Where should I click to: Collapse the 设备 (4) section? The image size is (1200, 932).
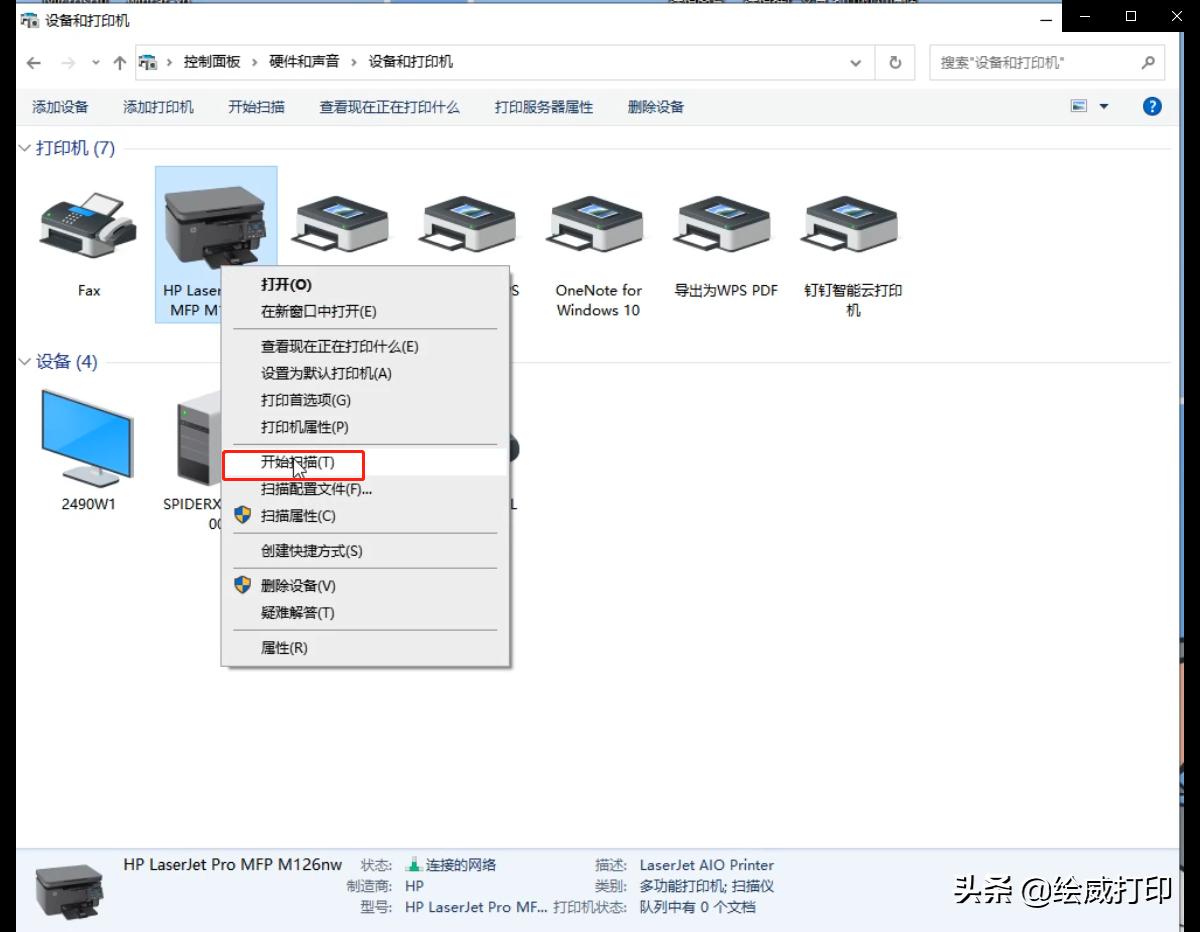pyautogui.click(x=24, y=362)
